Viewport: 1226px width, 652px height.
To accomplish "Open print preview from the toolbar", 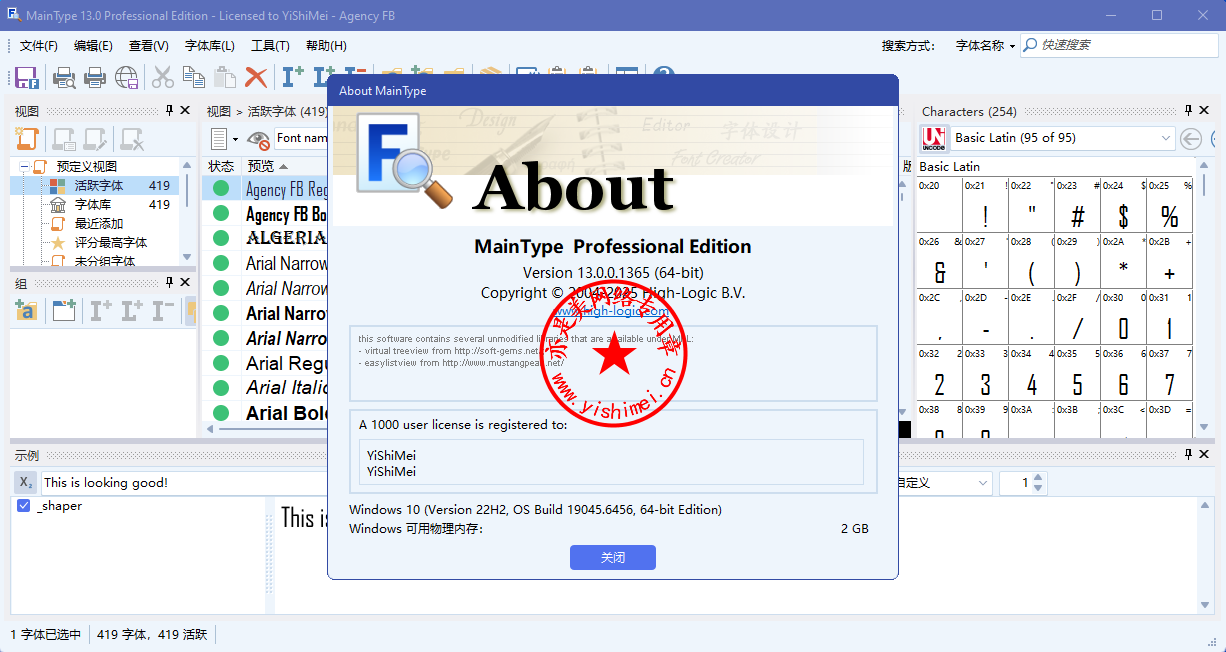I will pos(64,78).
